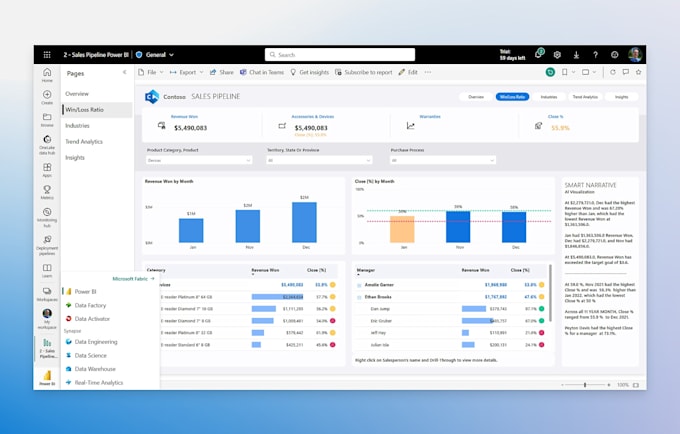The image size is (680, 434).
Task: Choose Data Activator in the switcher
Action: click(x=88, y=319)
